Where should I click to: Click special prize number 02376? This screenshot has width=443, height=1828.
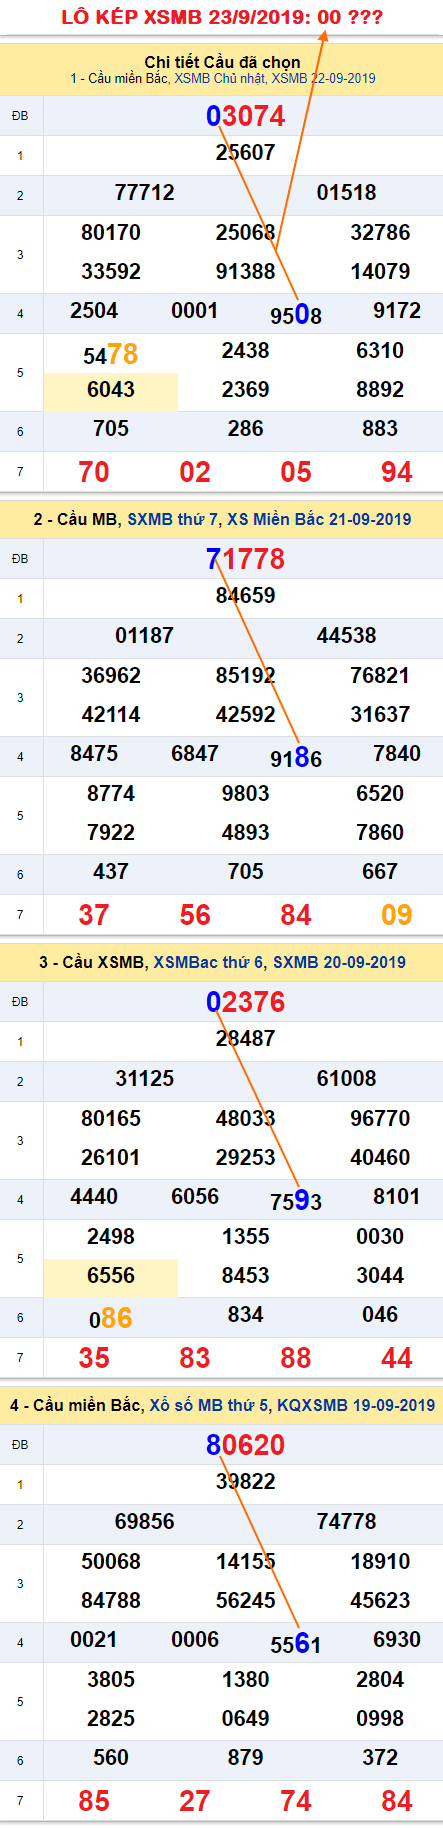click(246, 1002)
